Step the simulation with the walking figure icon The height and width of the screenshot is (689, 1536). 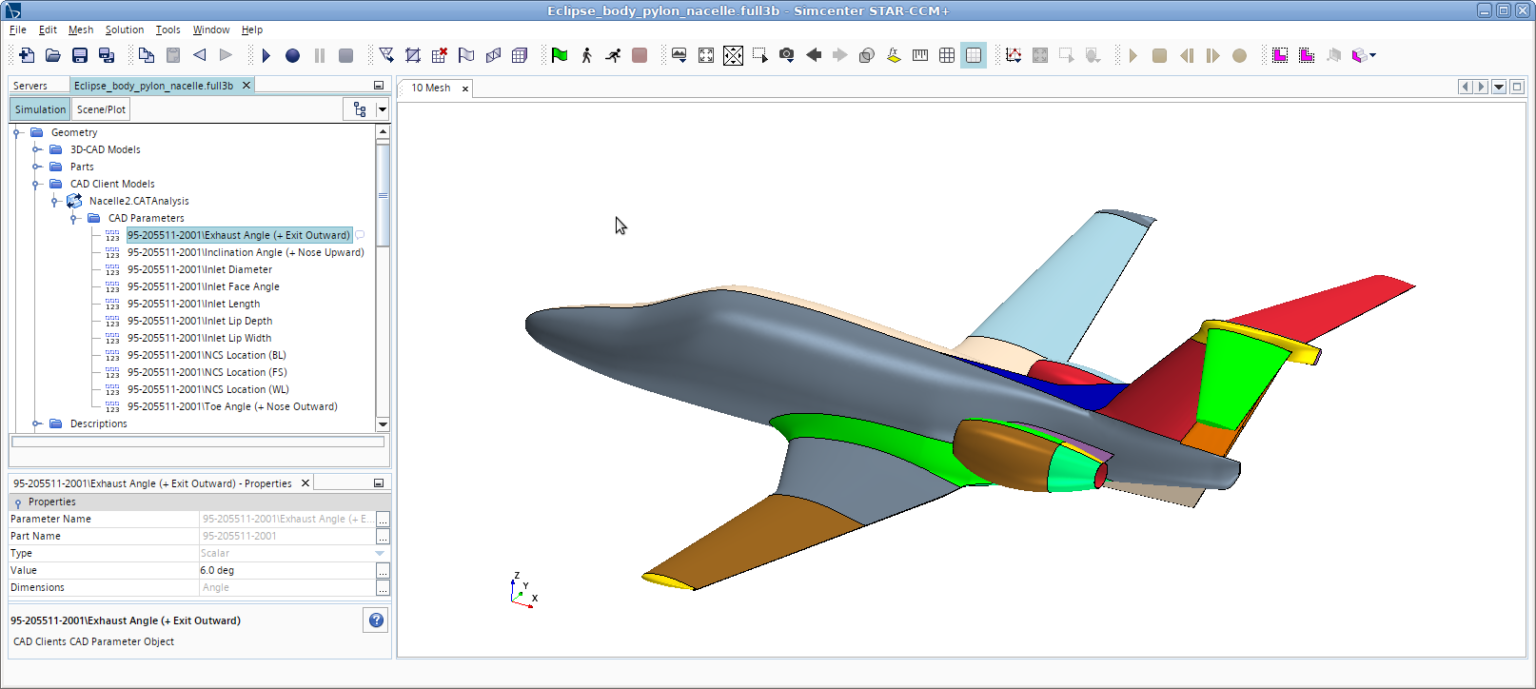coord(587,56)
